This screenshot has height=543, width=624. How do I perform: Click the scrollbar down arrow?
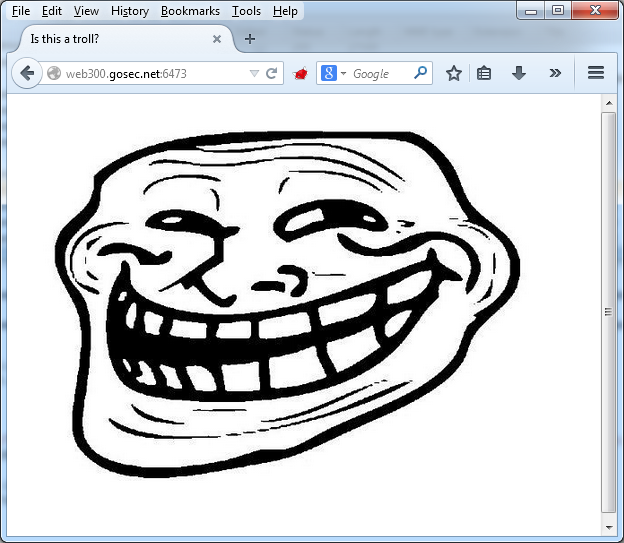point(609,528)
